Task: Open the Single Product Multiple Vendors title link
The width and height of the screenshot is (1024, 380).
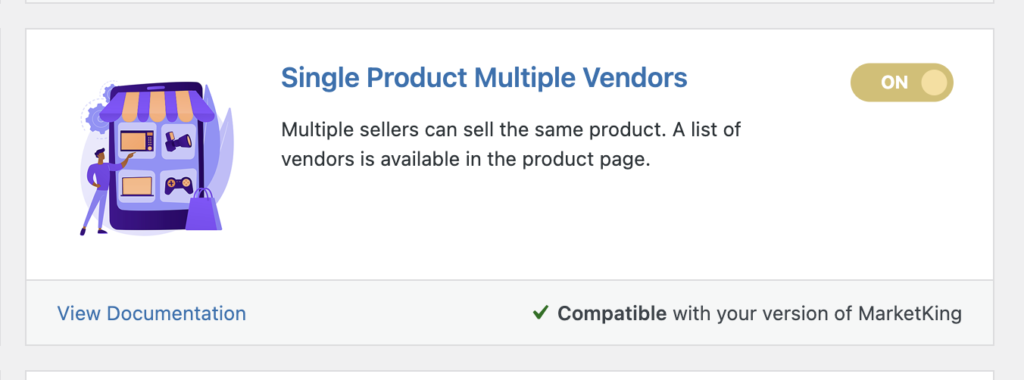Action: (x=484, y=78)
